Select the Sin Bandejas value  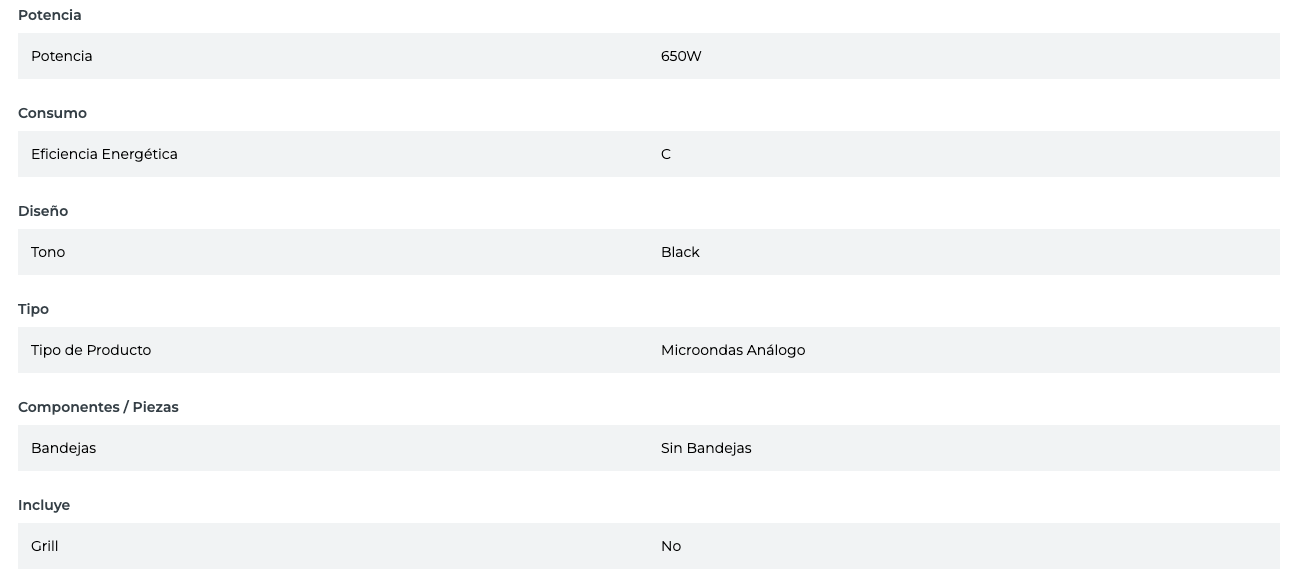(x=706, y=448)
